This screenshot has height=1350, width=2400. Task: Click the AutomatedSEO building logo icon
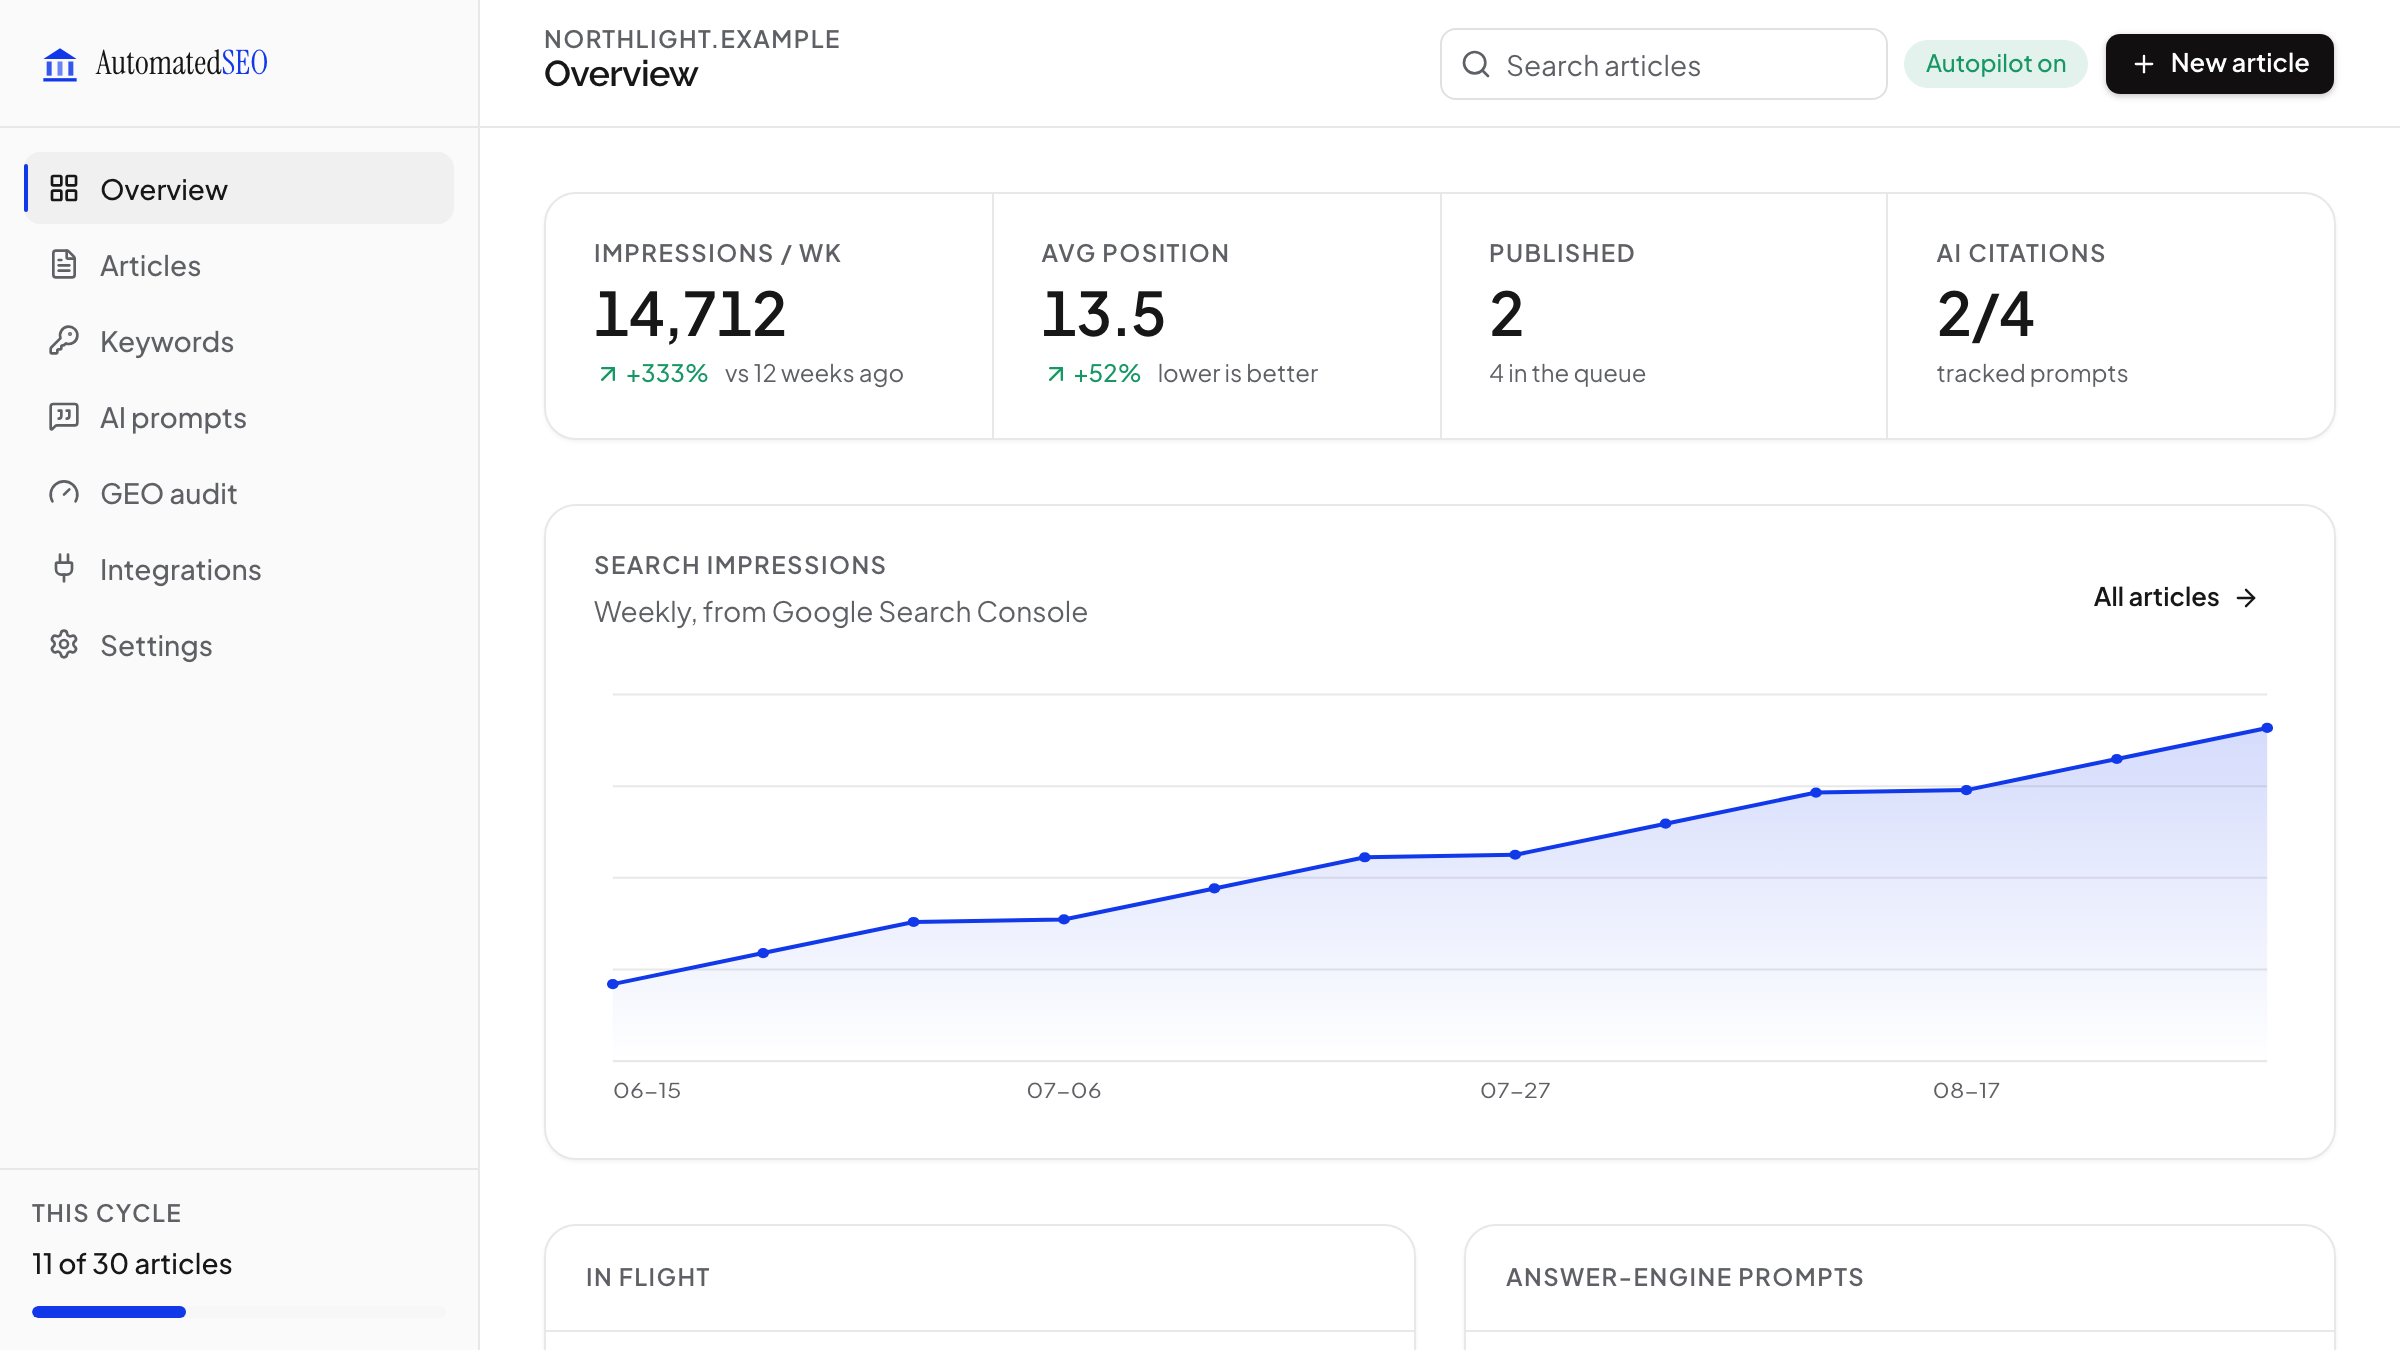(x=60, y=64)
